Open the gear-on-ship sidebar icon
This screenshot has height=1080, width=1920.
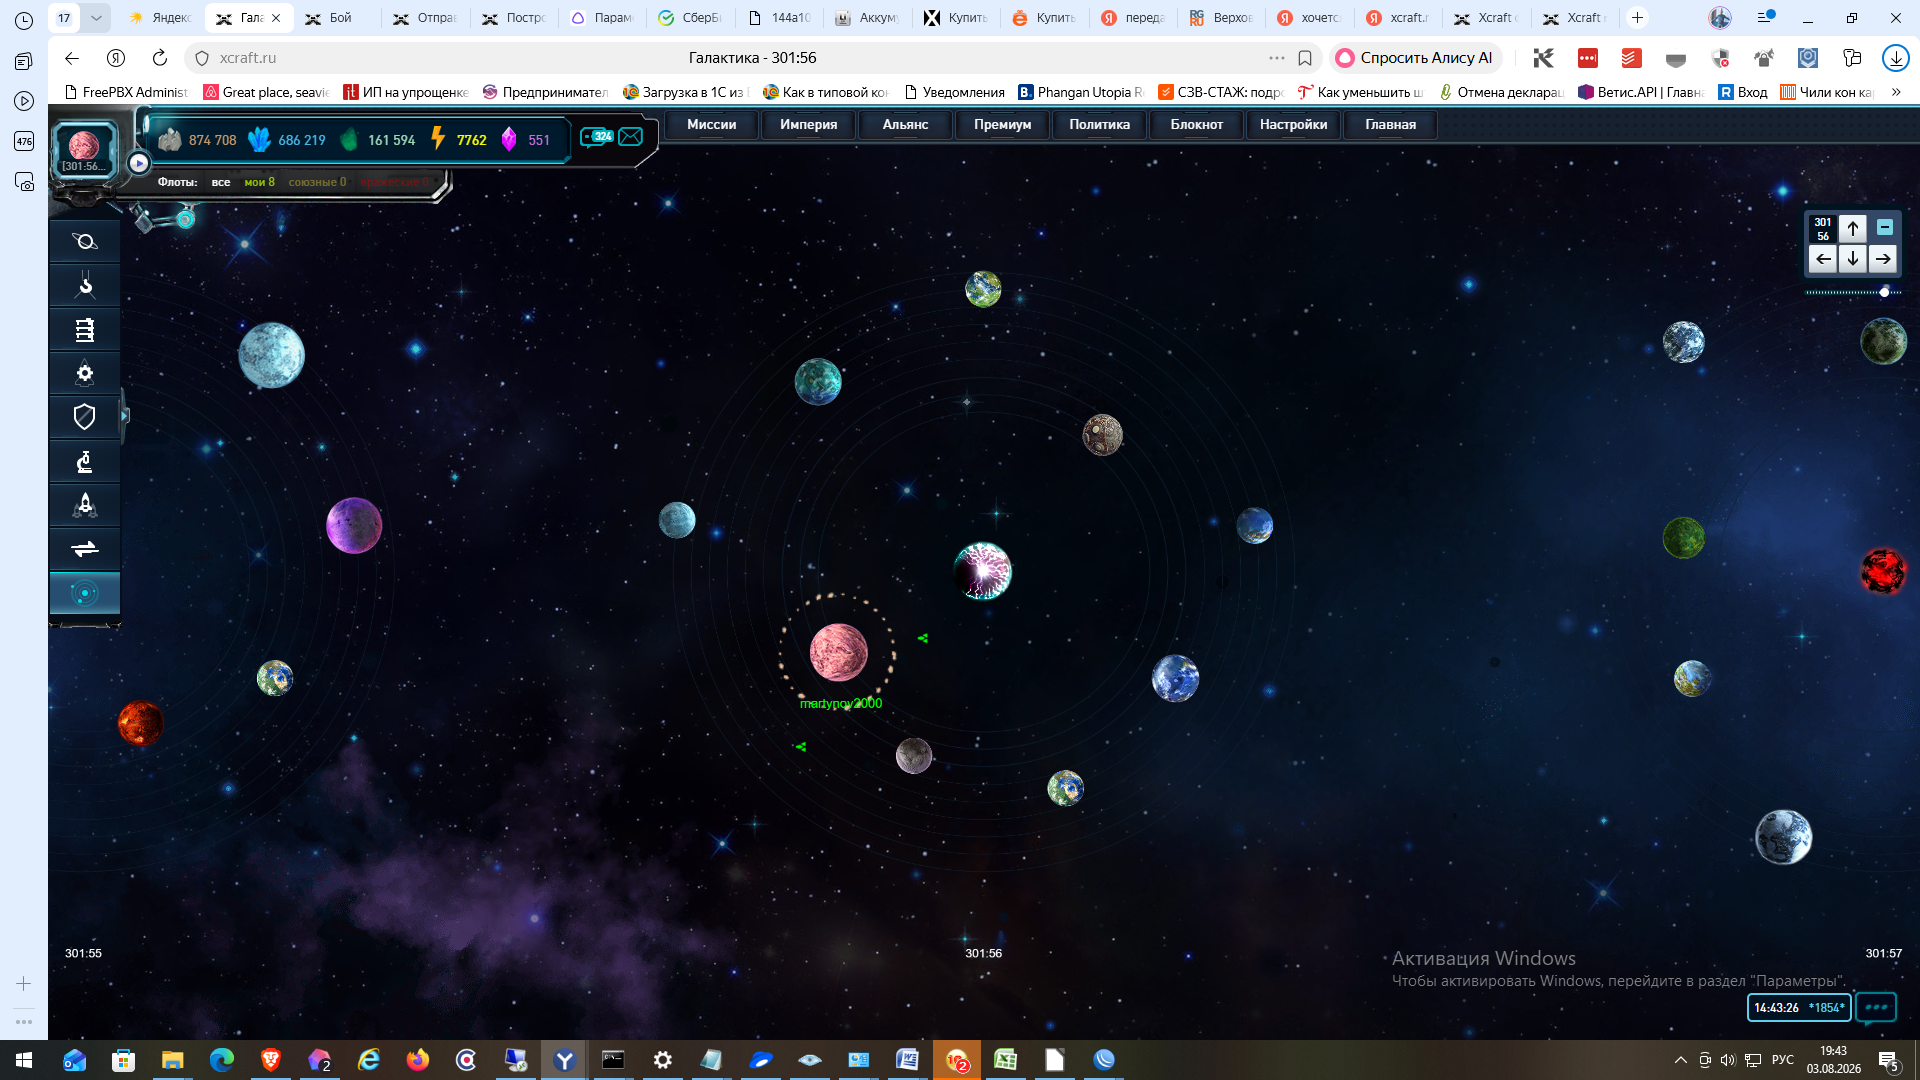pos(85,373)
